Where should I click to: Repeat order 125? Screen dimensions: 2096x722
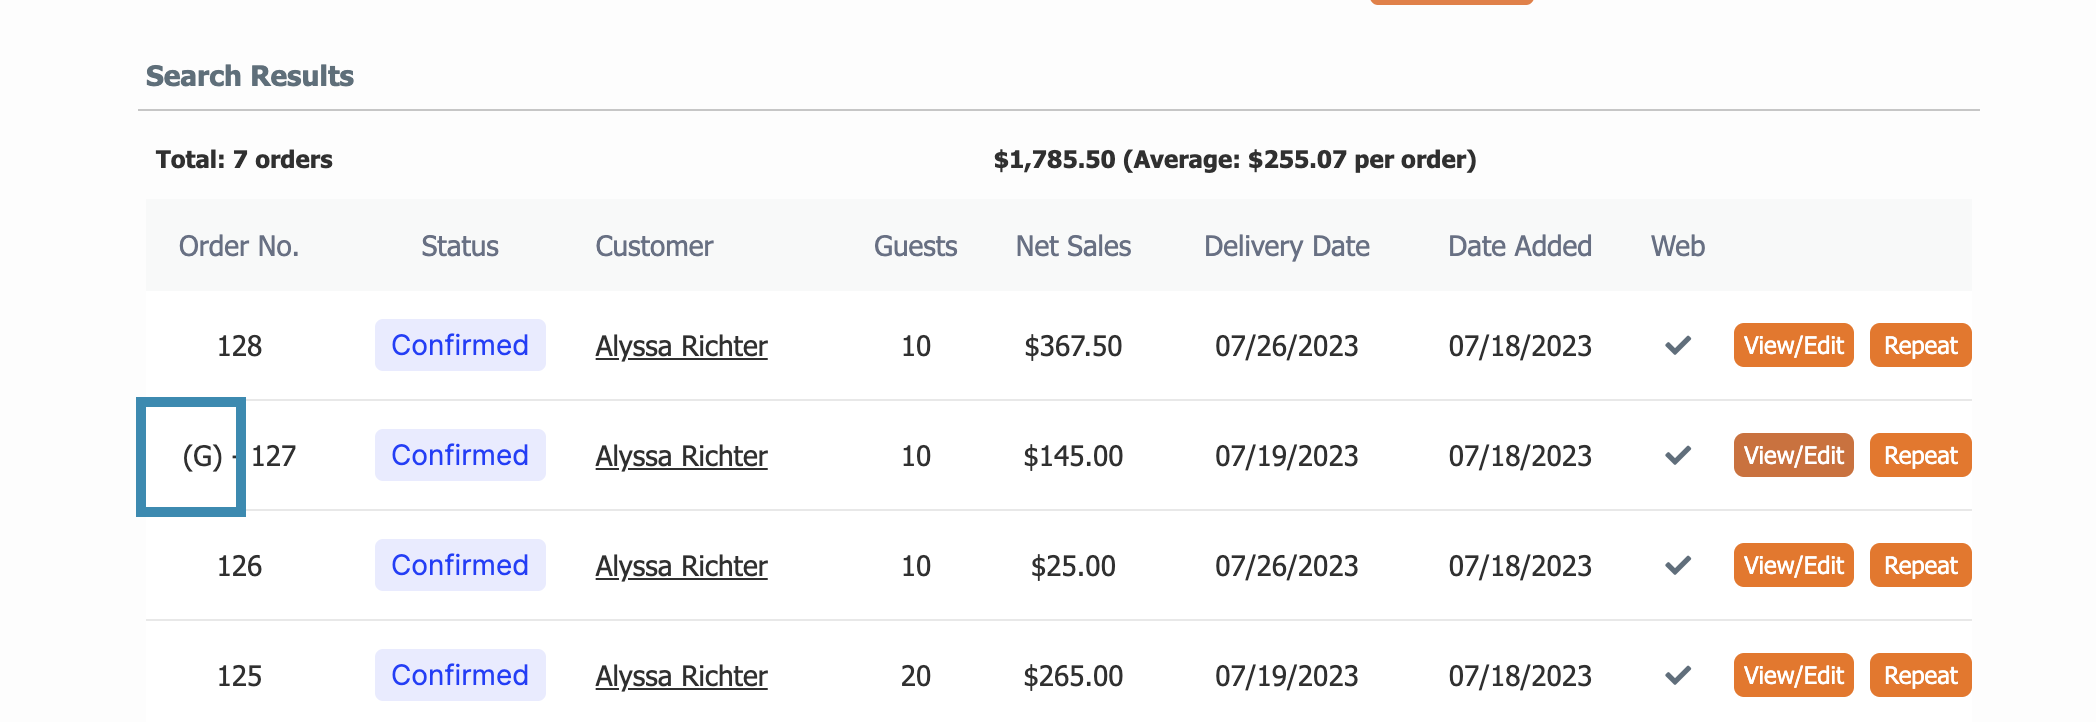pos(1920,675)
